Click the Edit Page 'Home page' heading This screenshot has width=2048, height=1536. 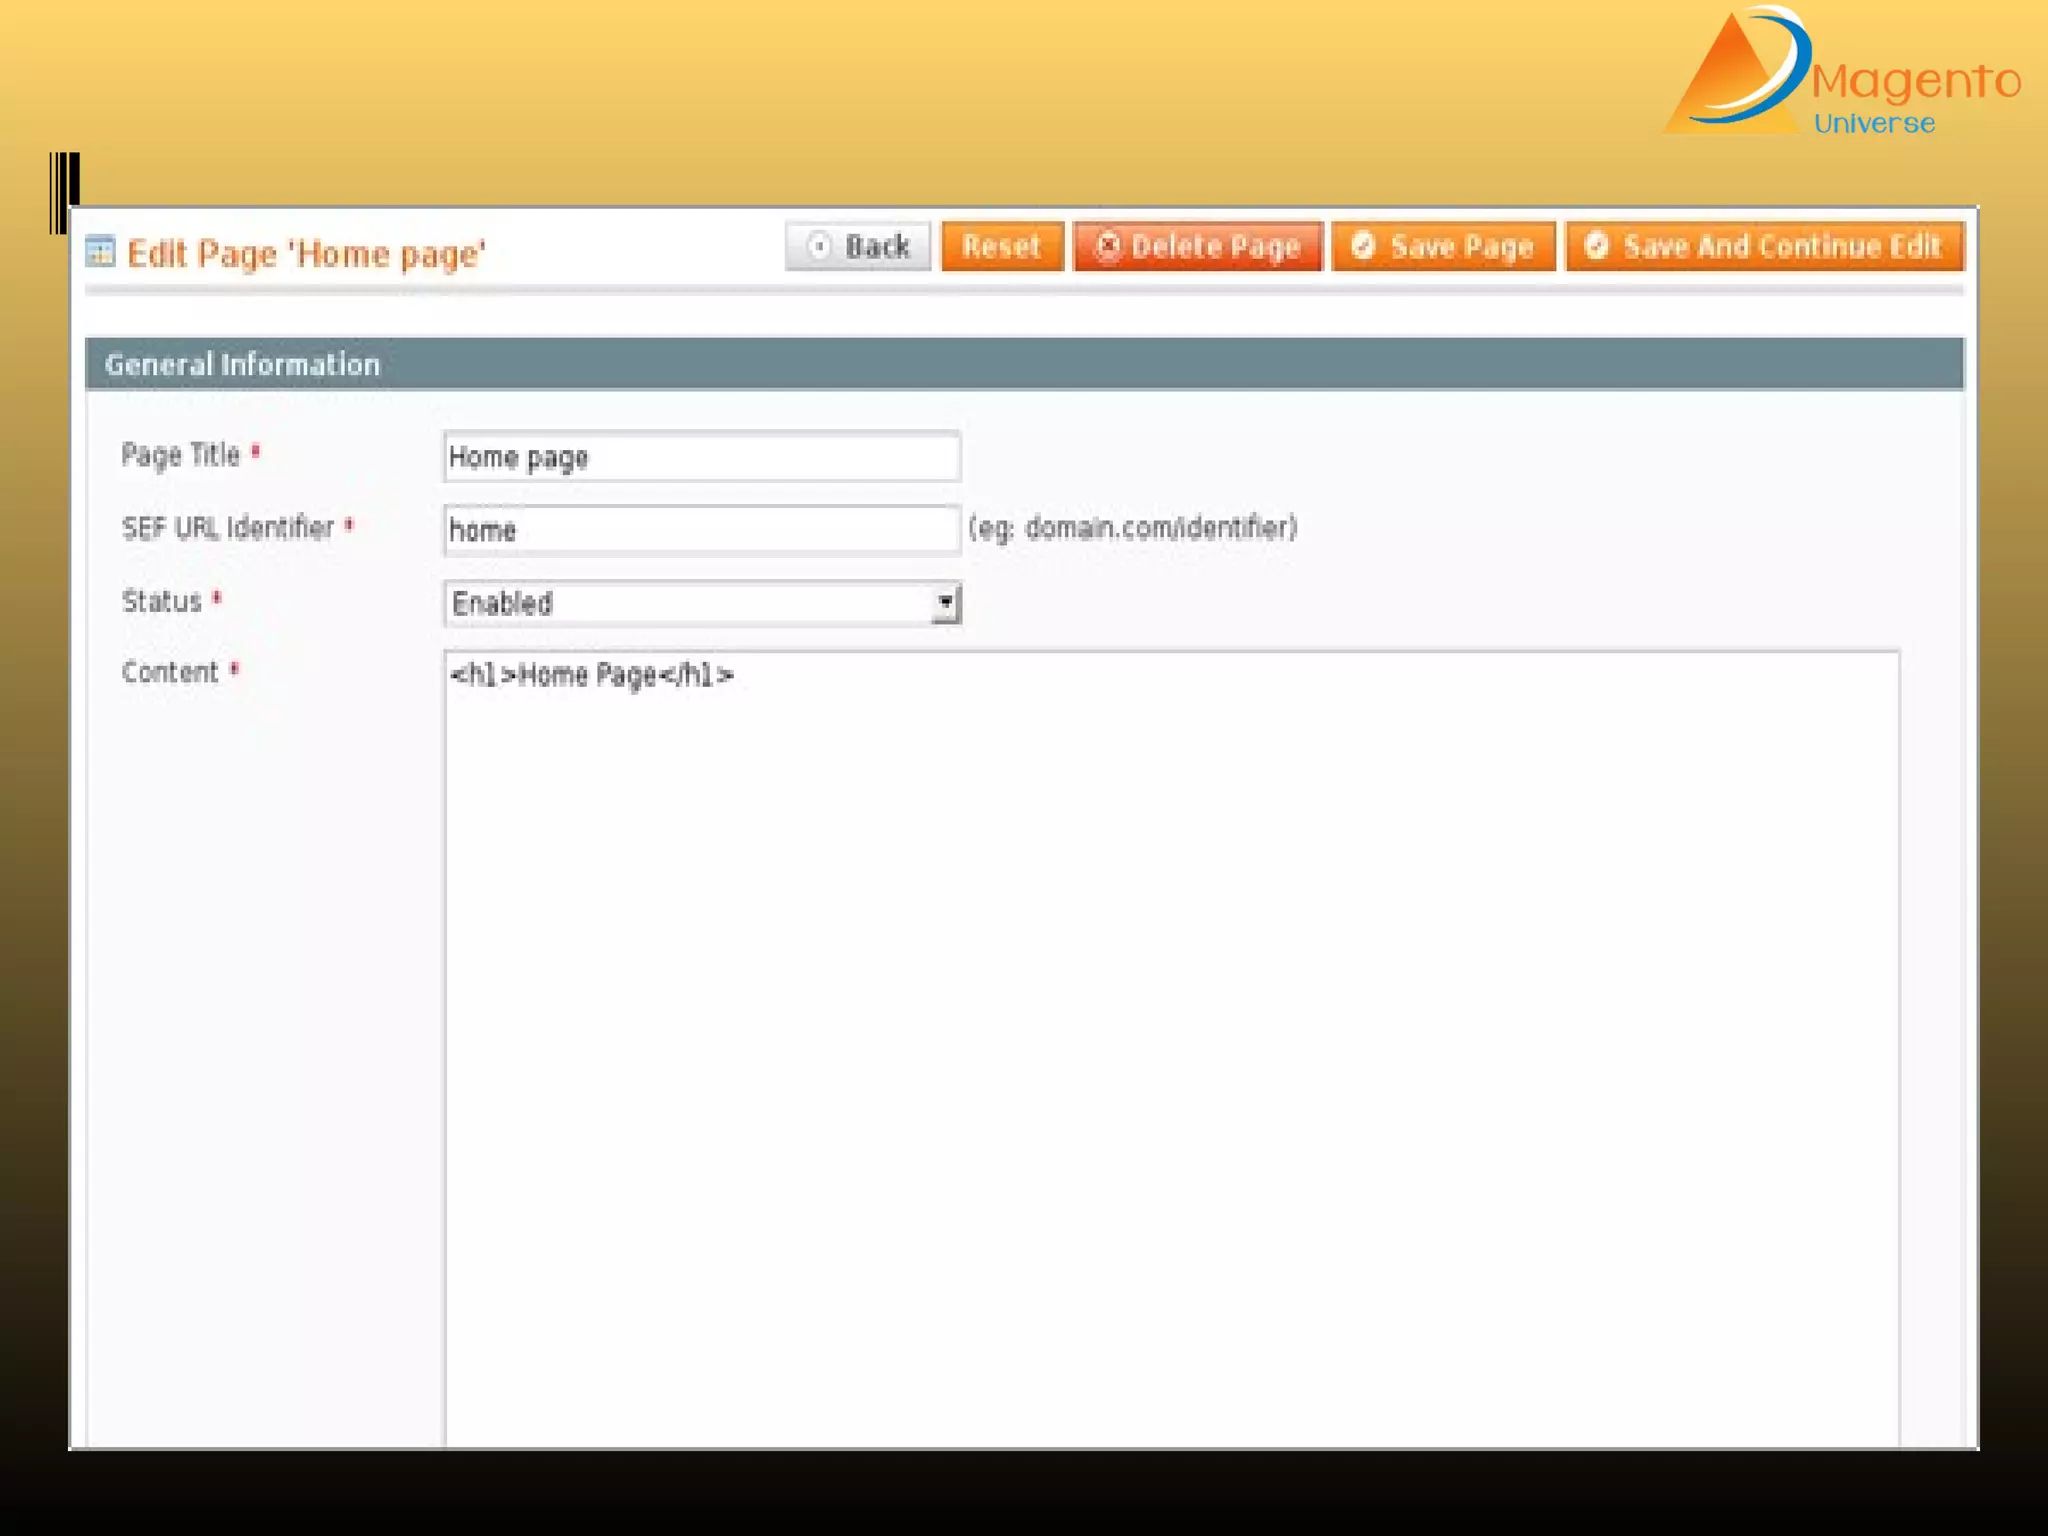point(306,254)
